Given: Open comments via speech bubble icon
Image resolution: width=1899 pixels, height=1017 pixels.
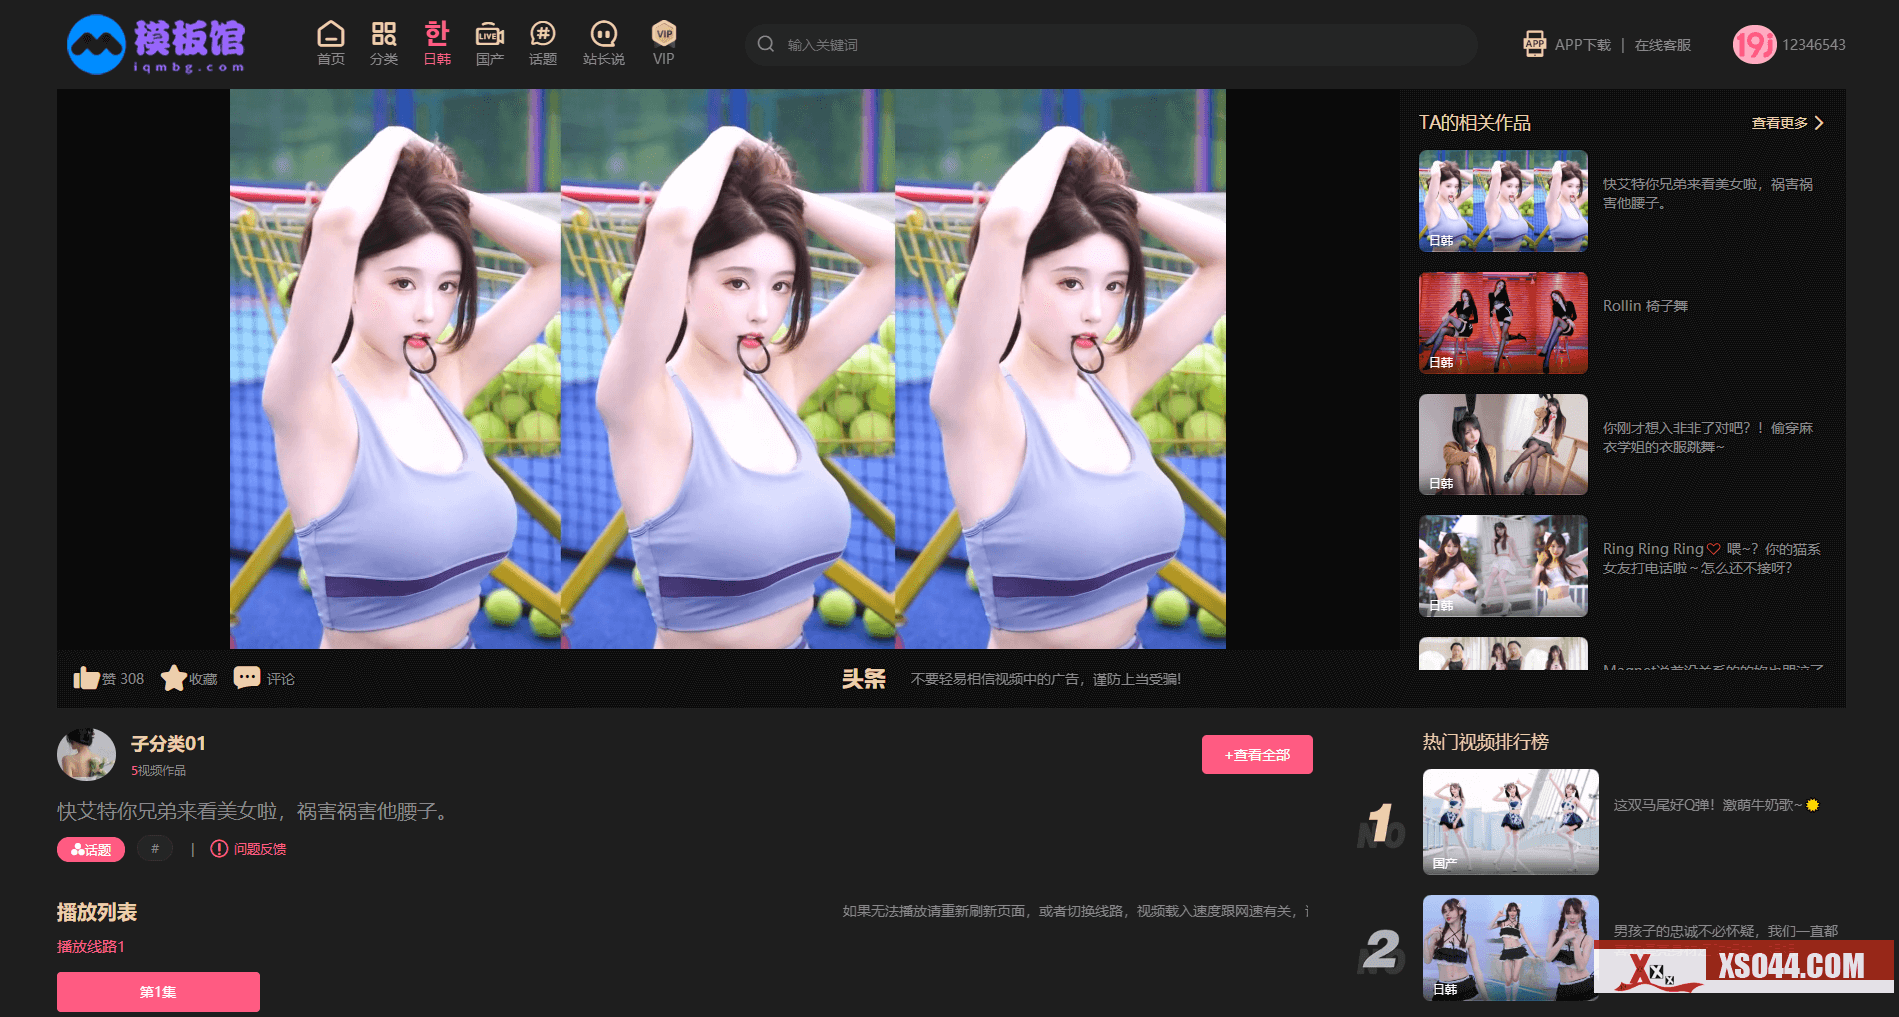Looking at the screenshot, I should 247,677.
